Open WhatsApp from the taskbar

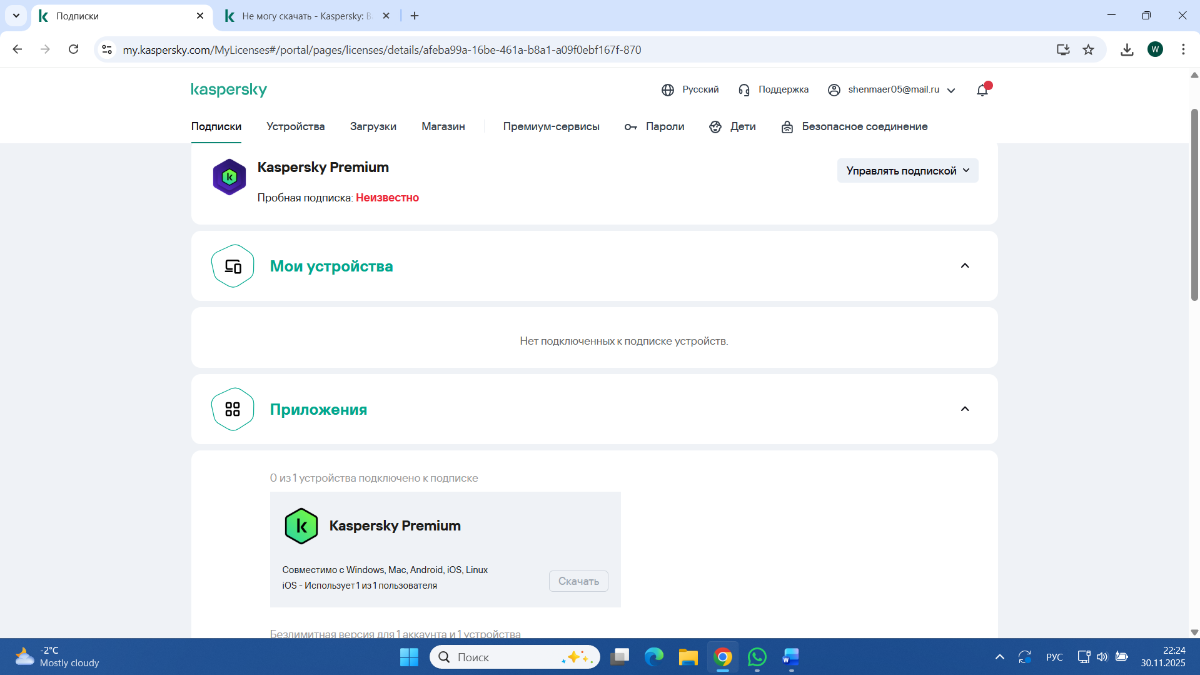[x=757, y=657]
